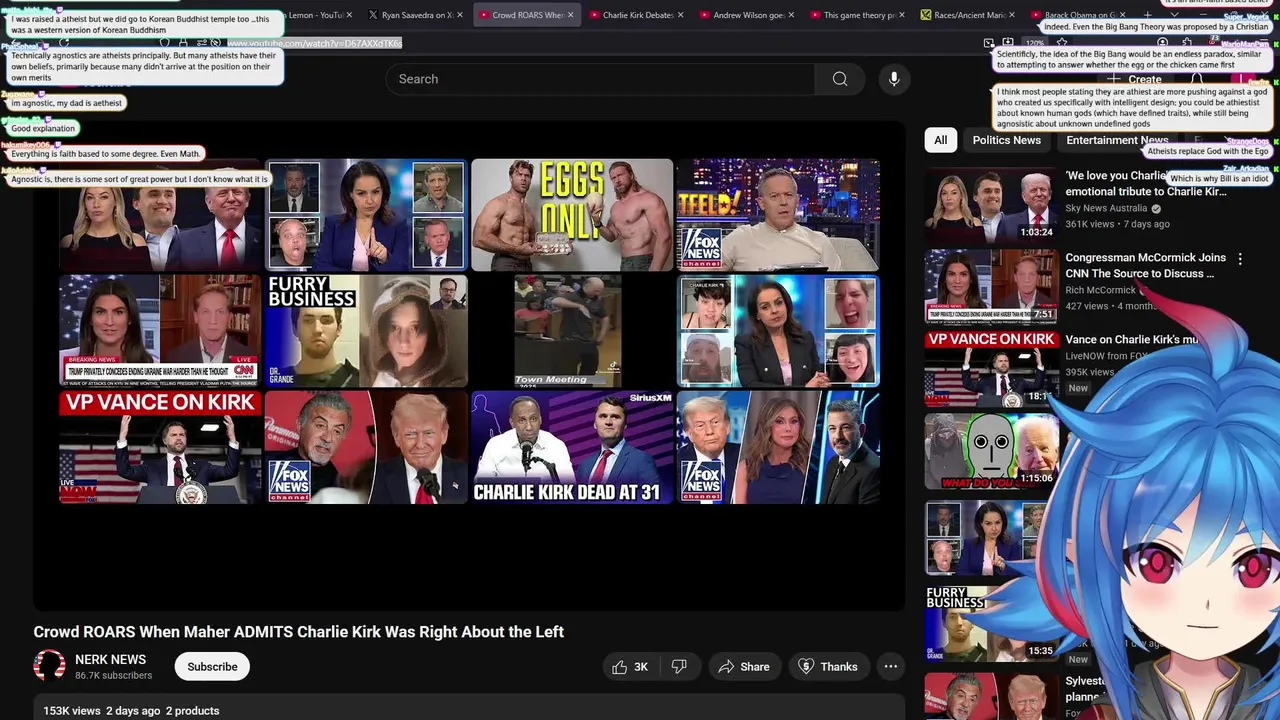Click the '153K views' text below the video

click(x=72, y=711)
